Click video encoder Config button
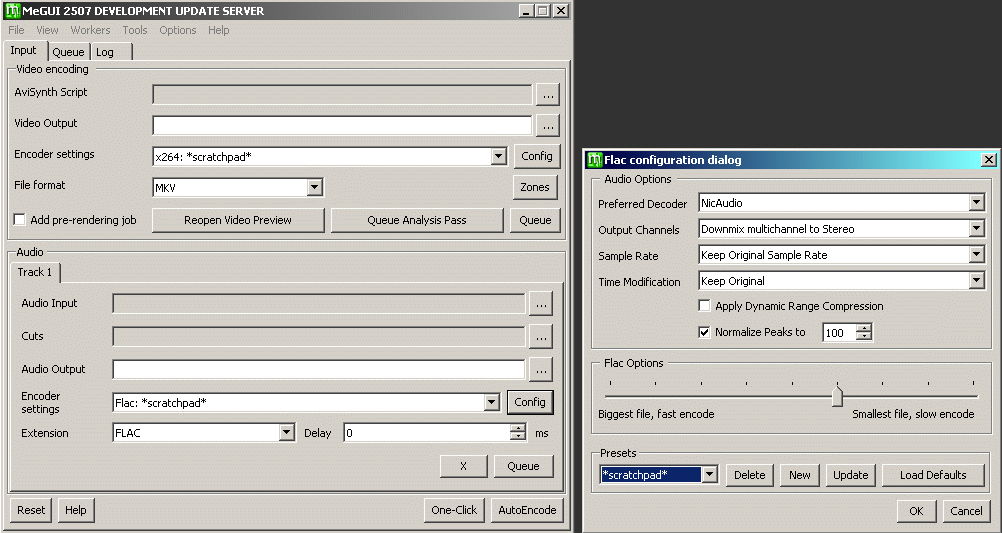Screen dimensions: 1002x533 (x=537, y=156)
